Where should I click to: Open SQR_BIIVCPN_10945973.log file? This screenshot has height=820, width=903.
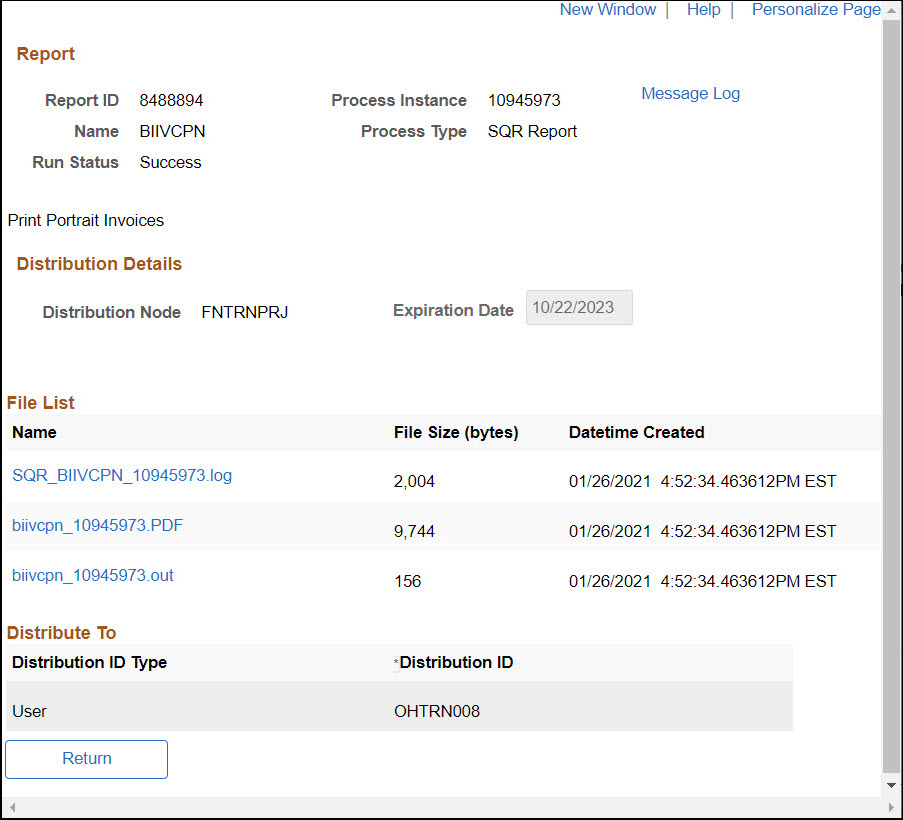pyautogui.click(x=122, y=476)
